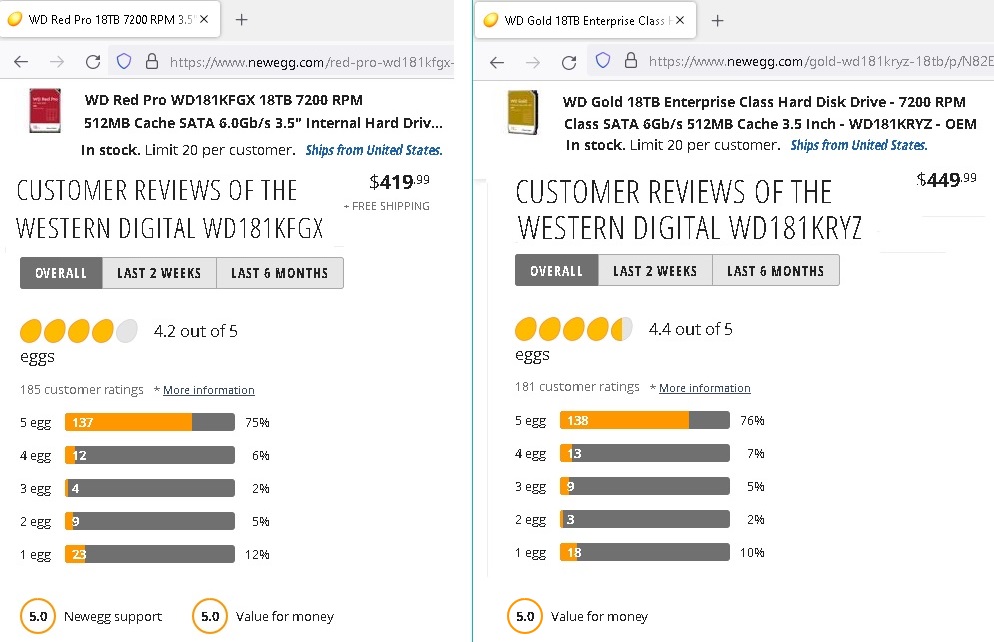
Task: Click the 5 egg rating bar showing 137
Action: click(150, 422)
